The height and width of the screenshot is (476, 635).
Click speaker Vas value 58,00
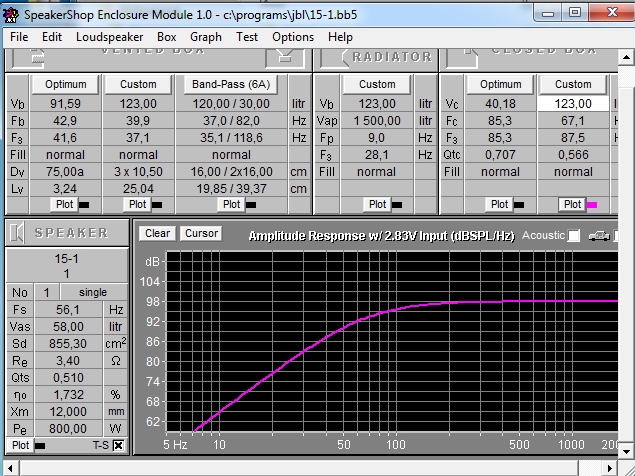[68, 327]
